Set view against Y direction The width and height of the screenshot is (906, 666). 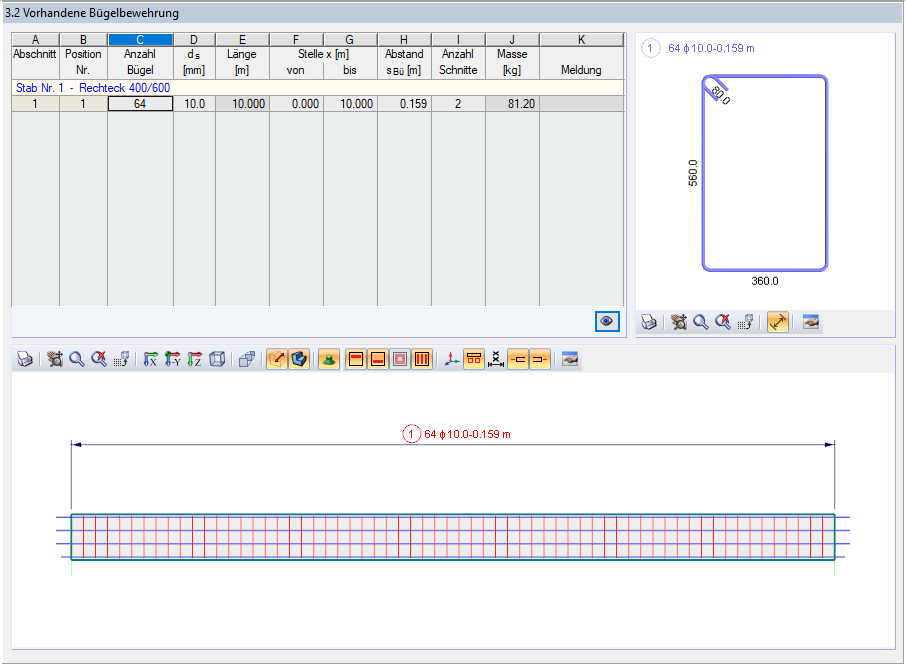click(x=172, y=359)
